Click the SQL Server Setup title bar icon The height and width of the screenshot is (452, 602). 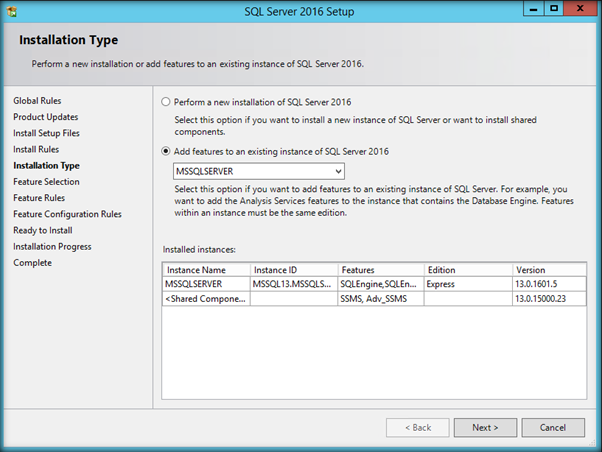coord(13,12)
